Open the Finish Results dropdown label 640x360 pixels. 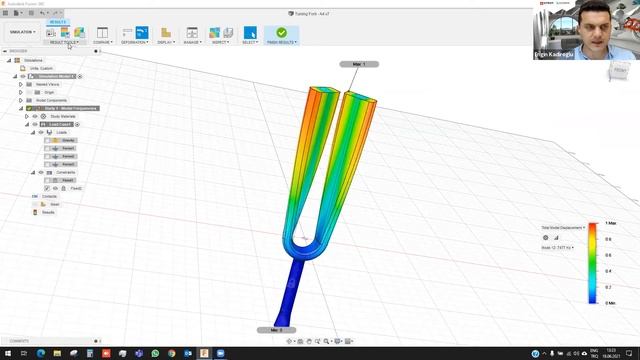pyautogui.click(x=282, y=42)
